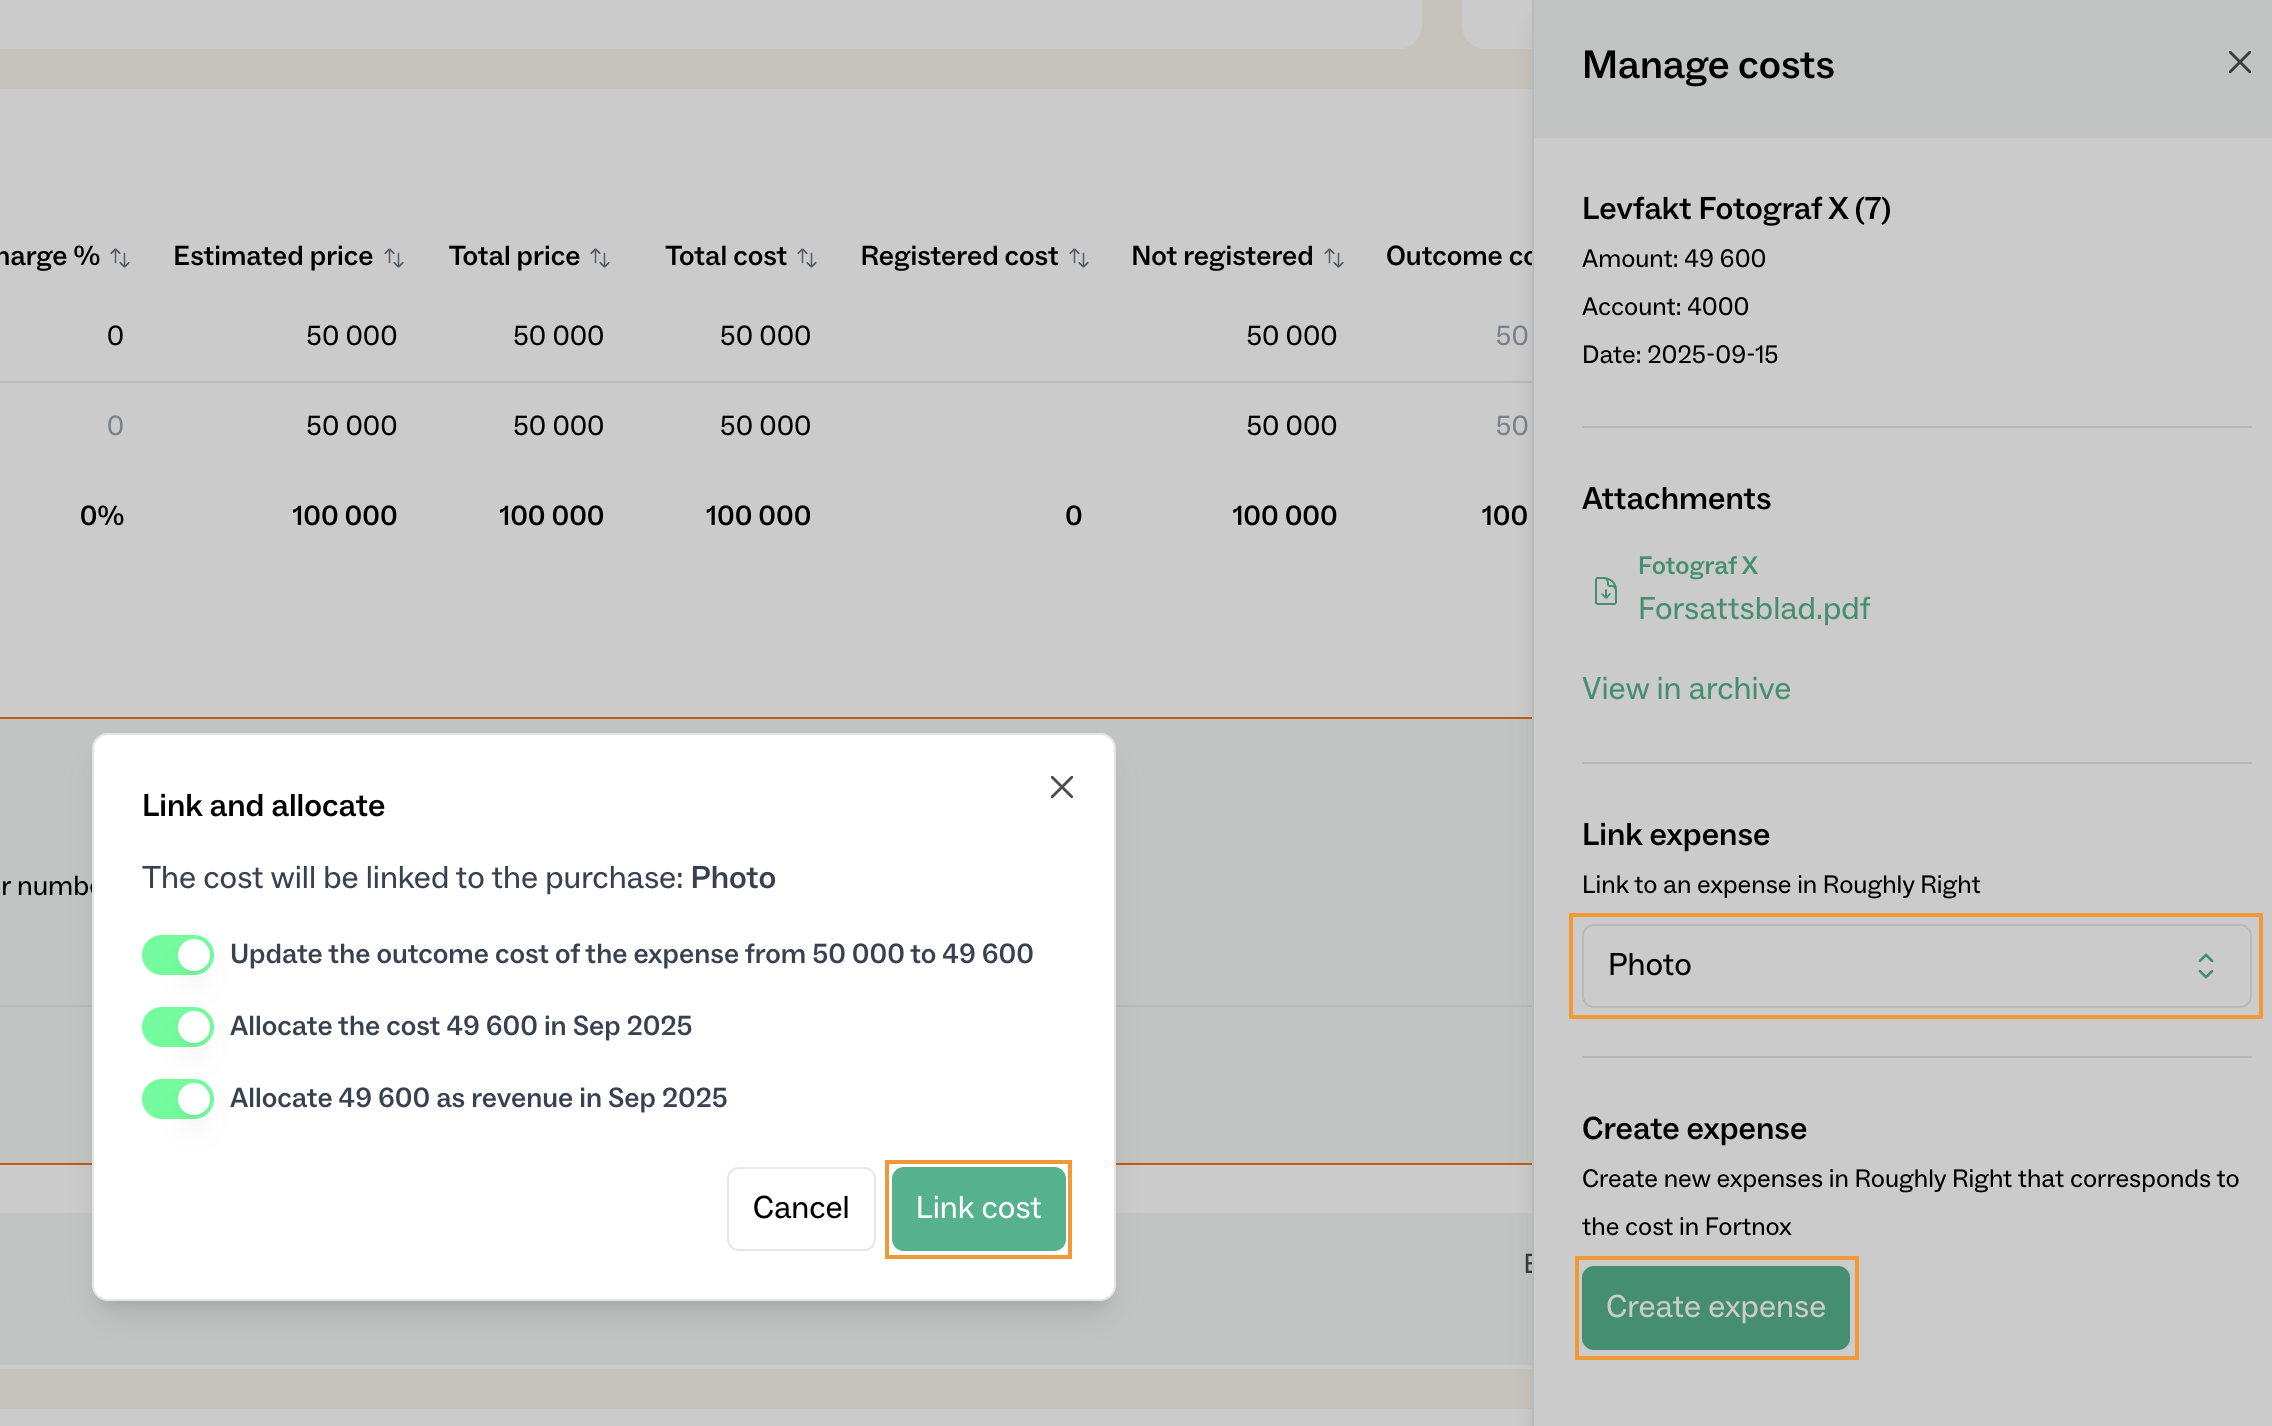Open View in archive link
Image resolution: width=2272 pixels, height=1426 pixels.
(1685, 688)
